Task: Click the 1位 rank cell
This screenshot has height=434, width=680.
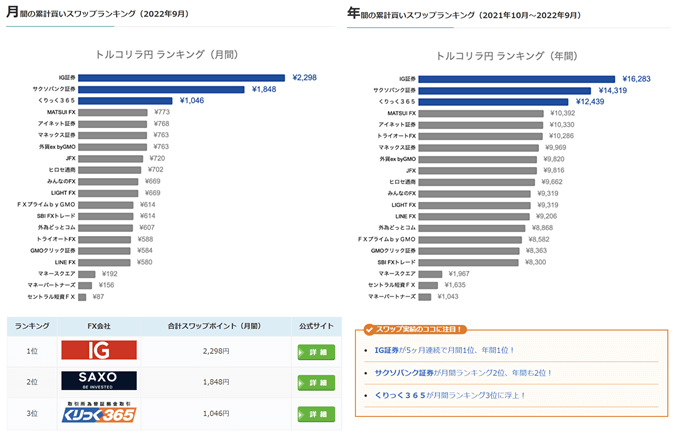Action: pyautogui.click(x=32, y=351)
